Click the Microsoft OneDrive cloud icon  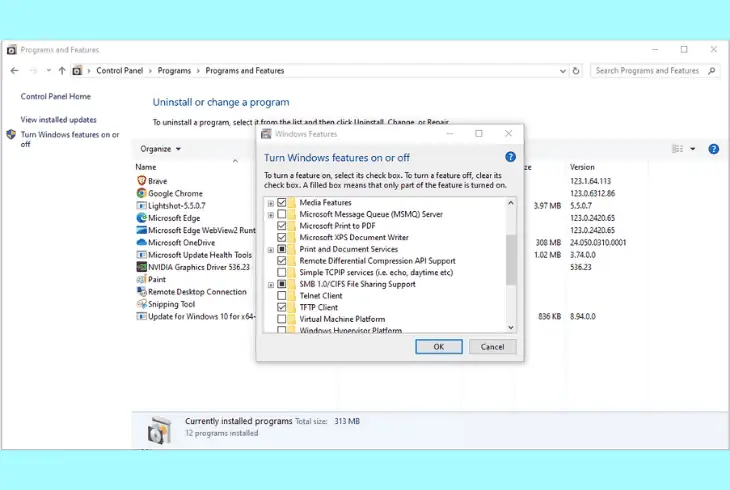(x=142, y=242)
